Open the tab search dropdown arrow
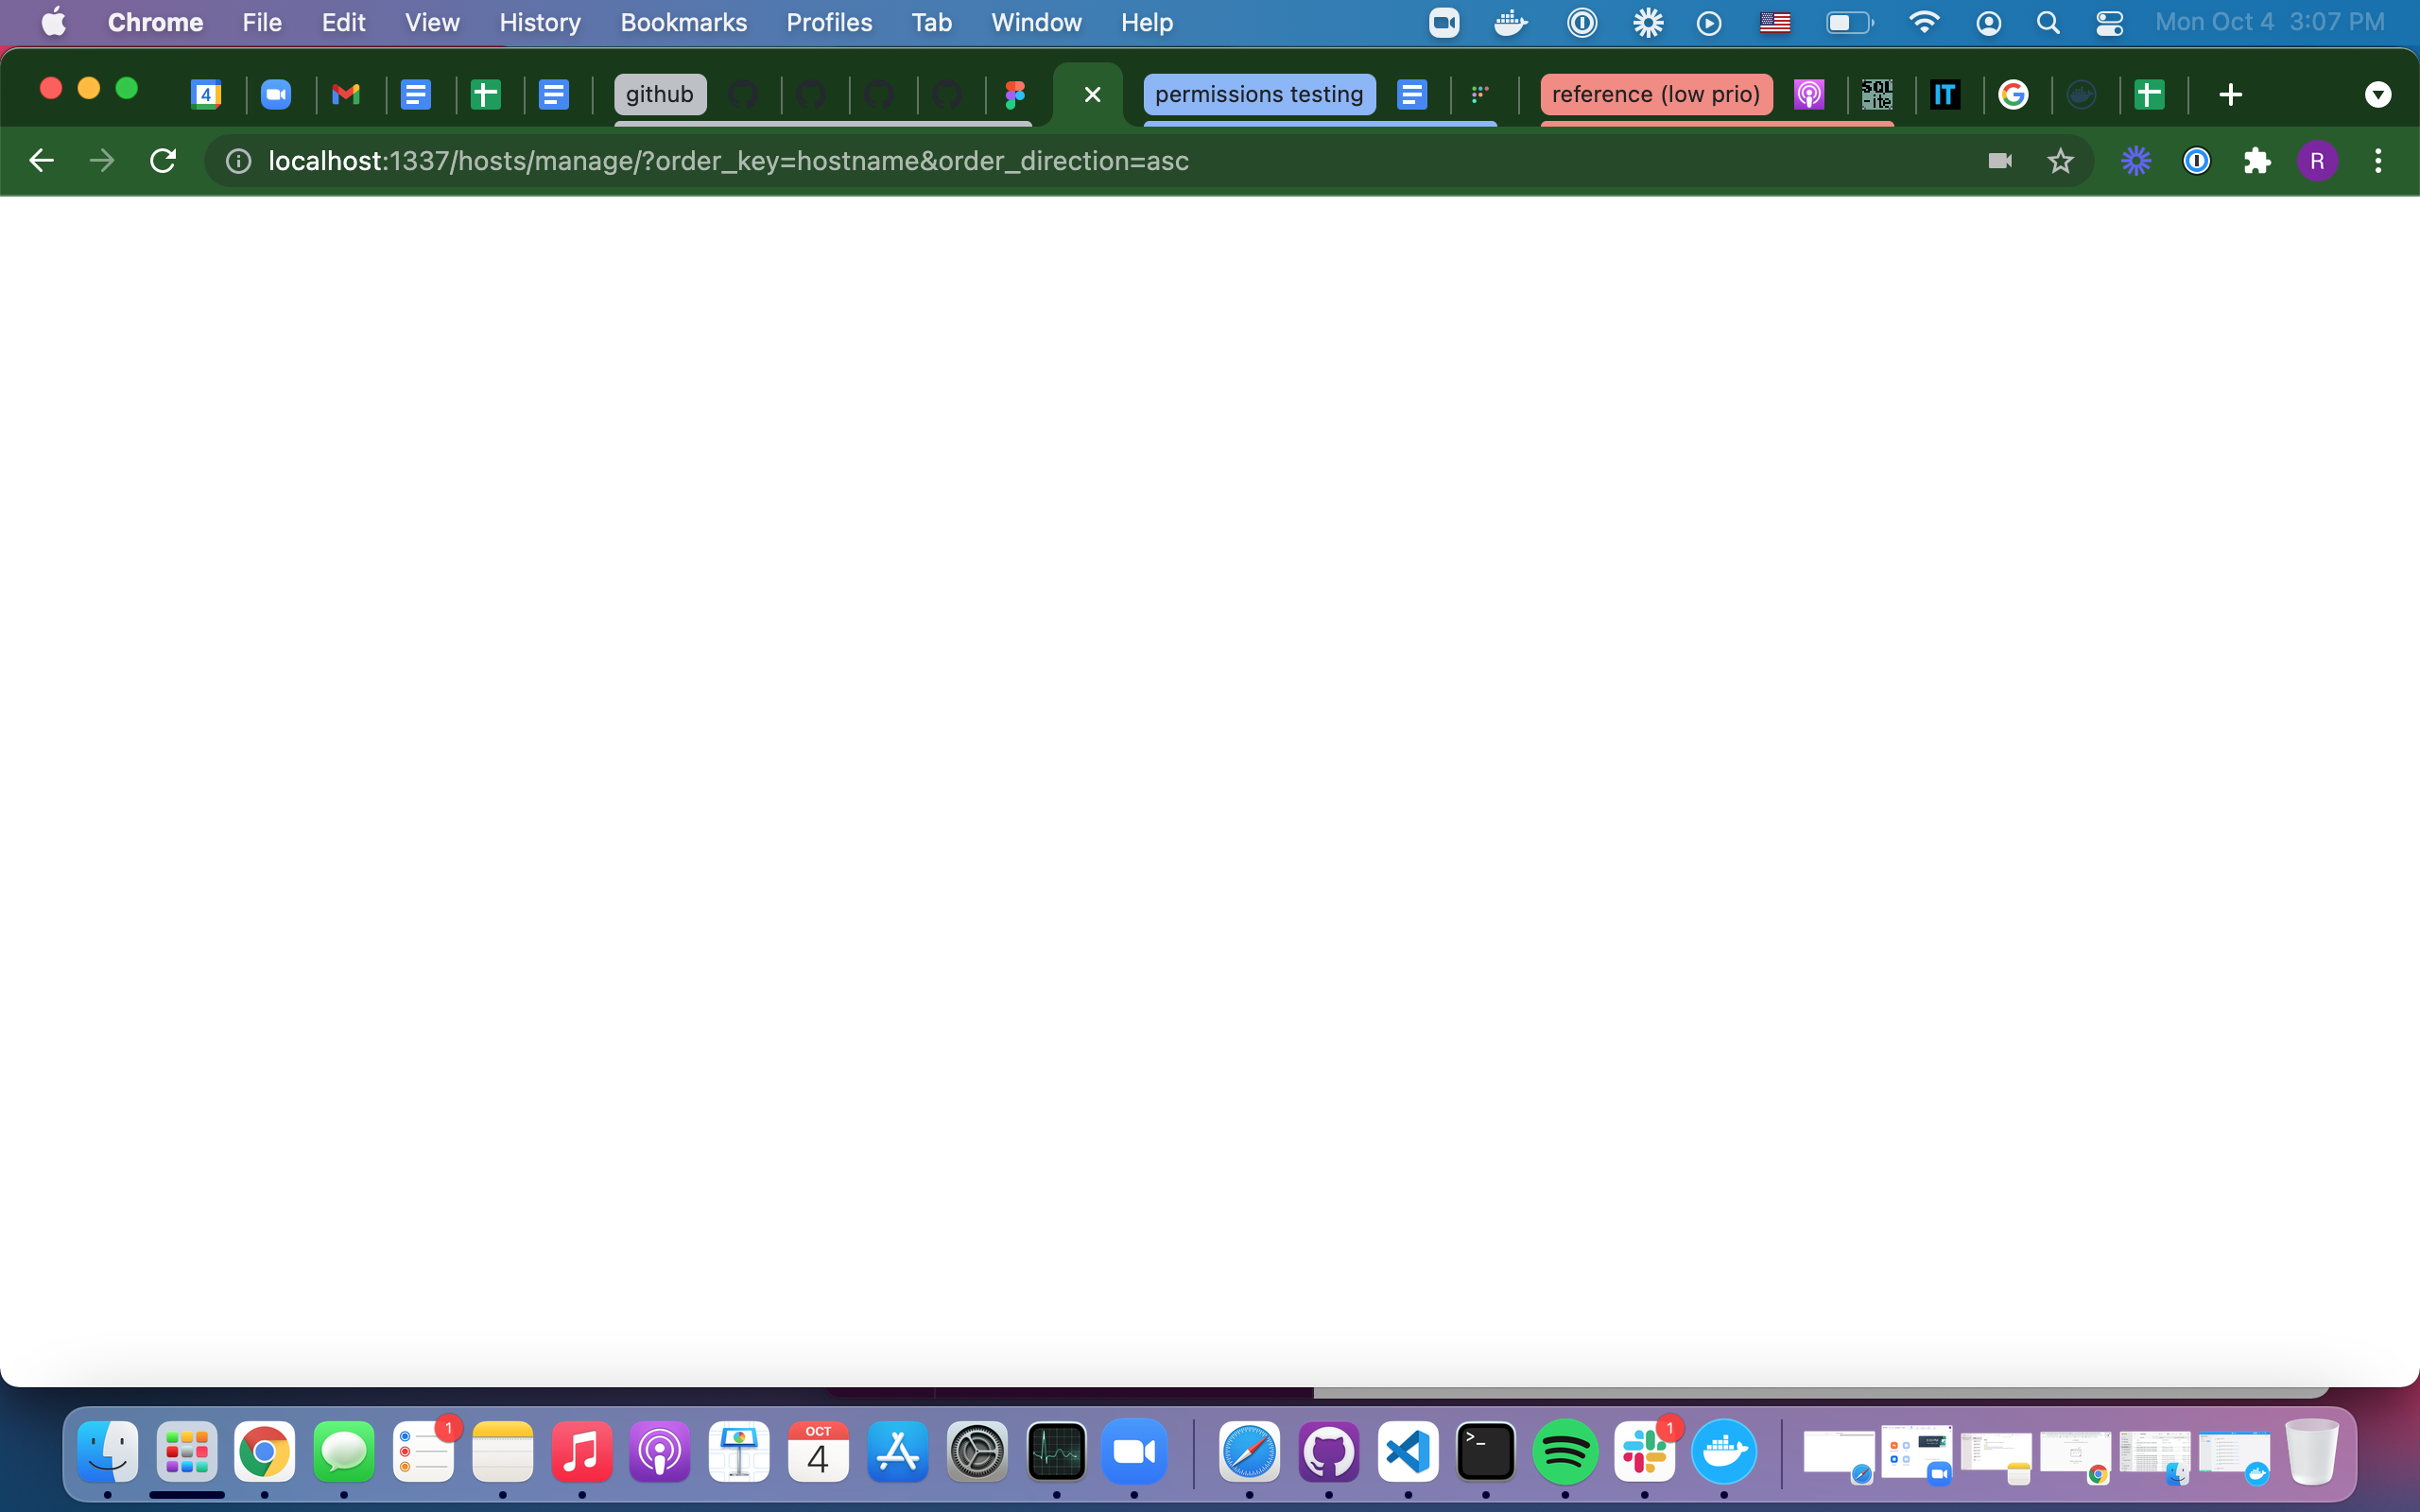 tap(2377, 95)
